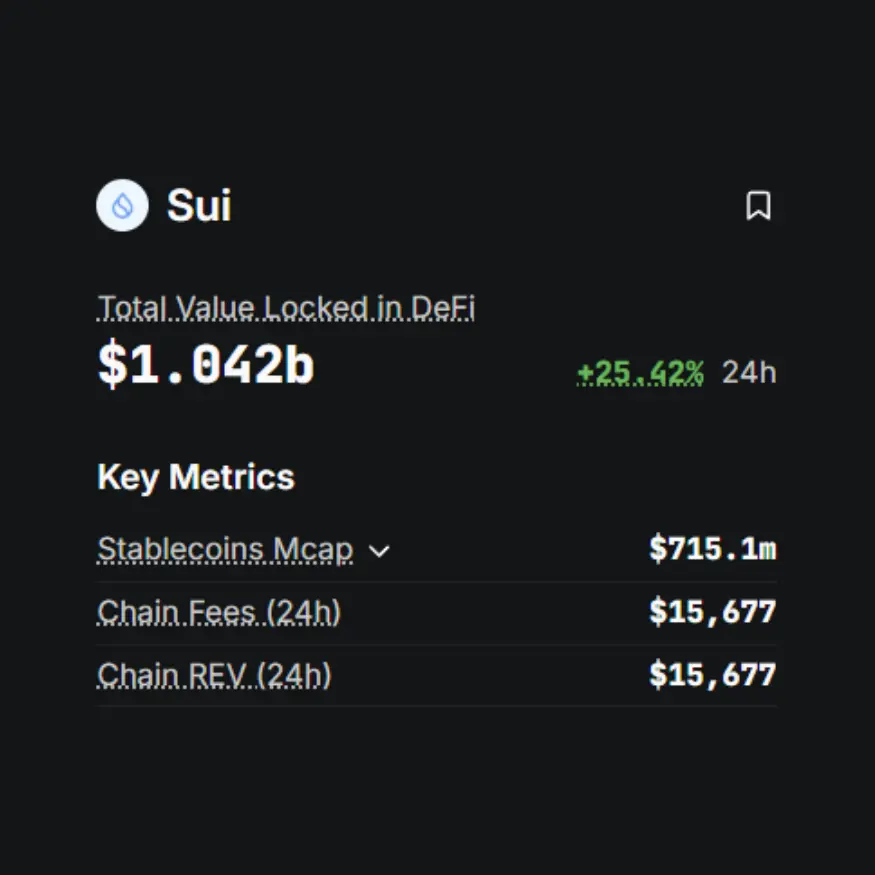Click the Sui chain name heading
875x875 pixels.
point(199,206)
